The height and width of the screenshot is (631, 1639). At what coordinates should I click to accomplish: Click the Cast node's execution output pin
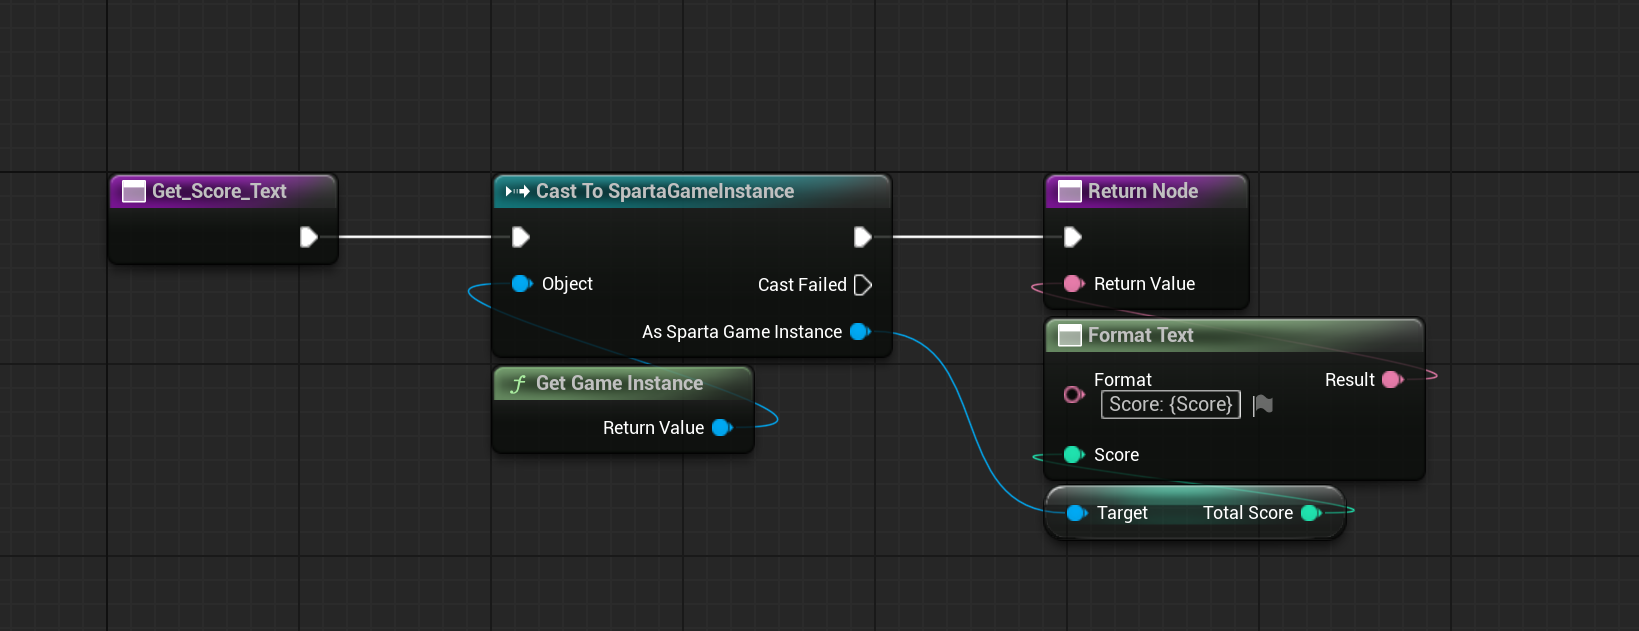(x=862, y=237)
